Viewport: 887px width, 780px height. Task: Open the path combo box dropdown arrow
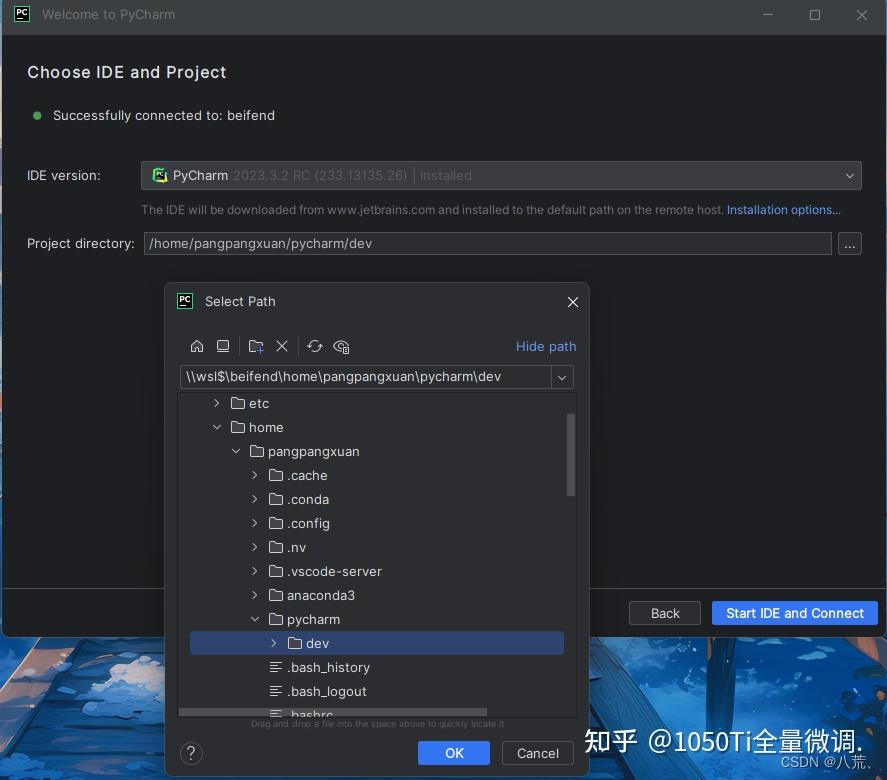pos(562,377)
